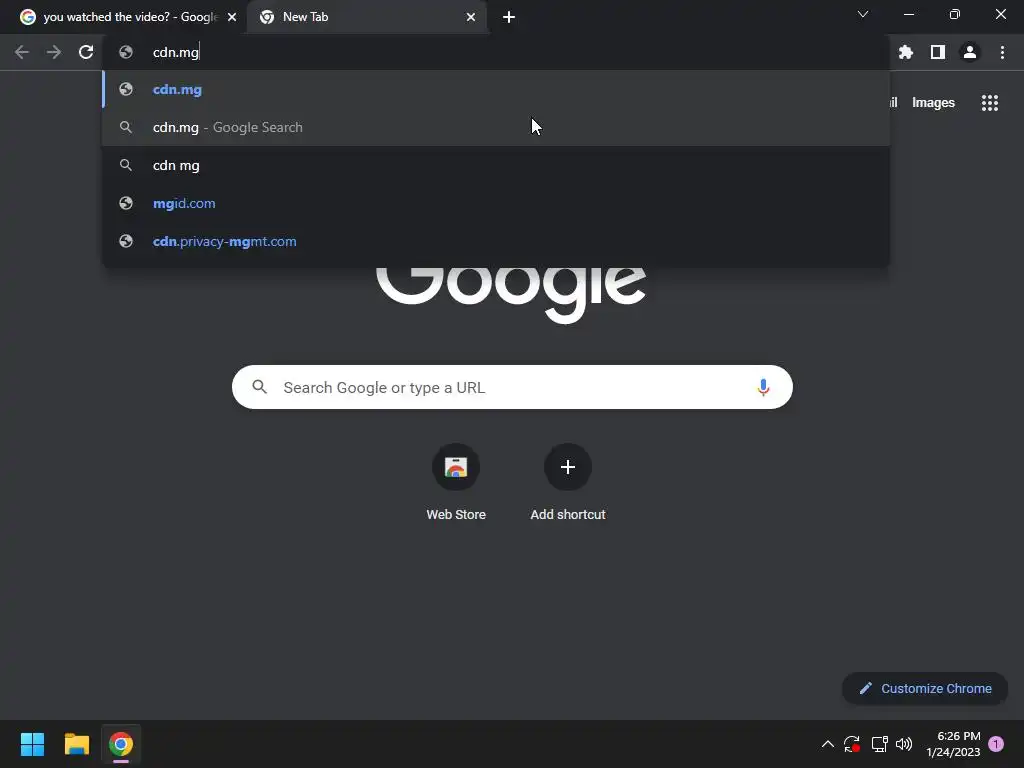Viewport: 1024px width, 768px height.
Task: Select the cdn.privacy-mgmt.com suggestion
Action: (496, 241)
